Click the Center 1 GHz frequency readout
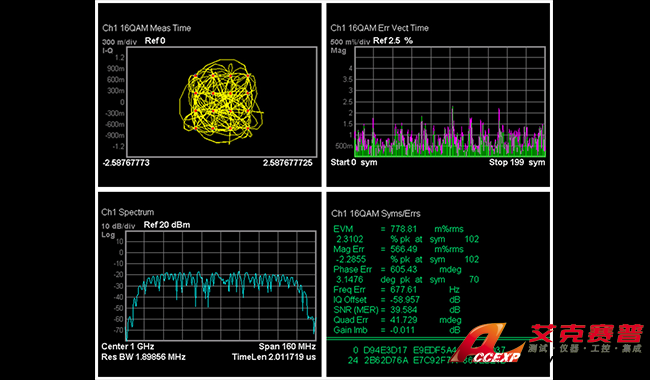650x380 pixels. point(128,346)
